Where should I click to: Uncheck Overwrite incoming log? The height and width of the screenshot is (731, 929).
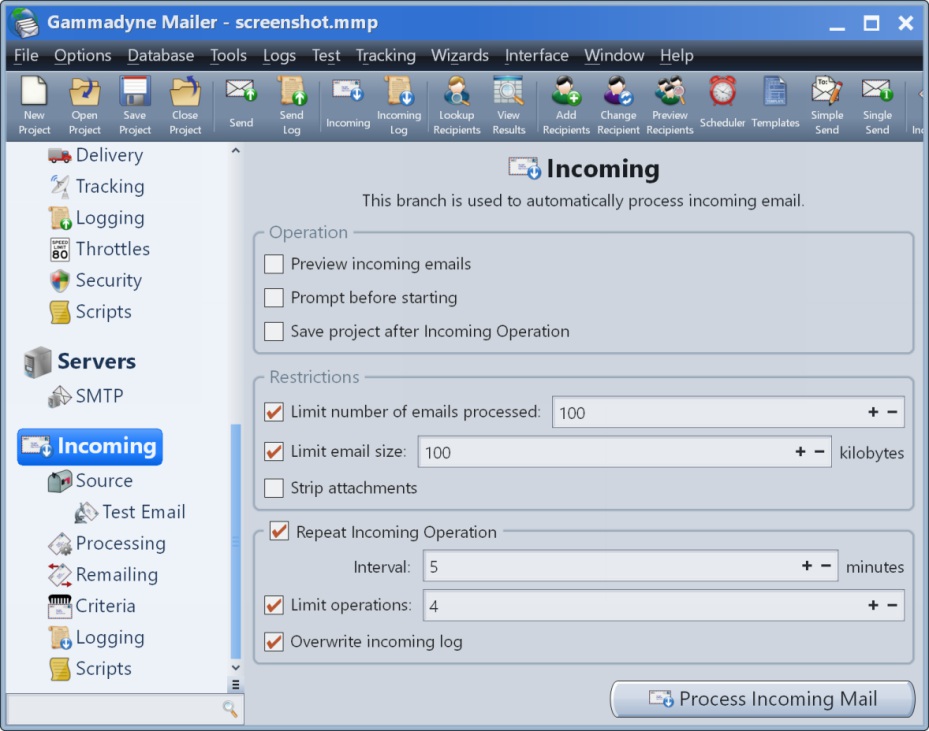274,642
